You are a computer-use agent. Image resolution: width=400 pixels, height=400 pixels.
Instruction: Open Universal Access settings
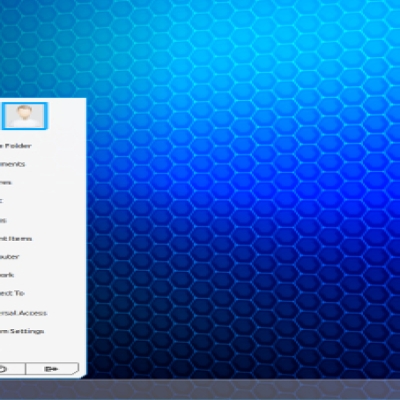pos(23,313)
